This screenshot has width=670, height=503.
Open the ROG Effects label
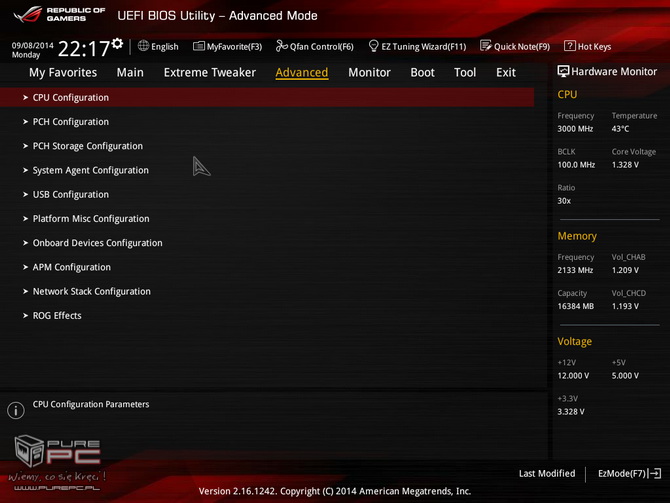(x=57, y=316)
